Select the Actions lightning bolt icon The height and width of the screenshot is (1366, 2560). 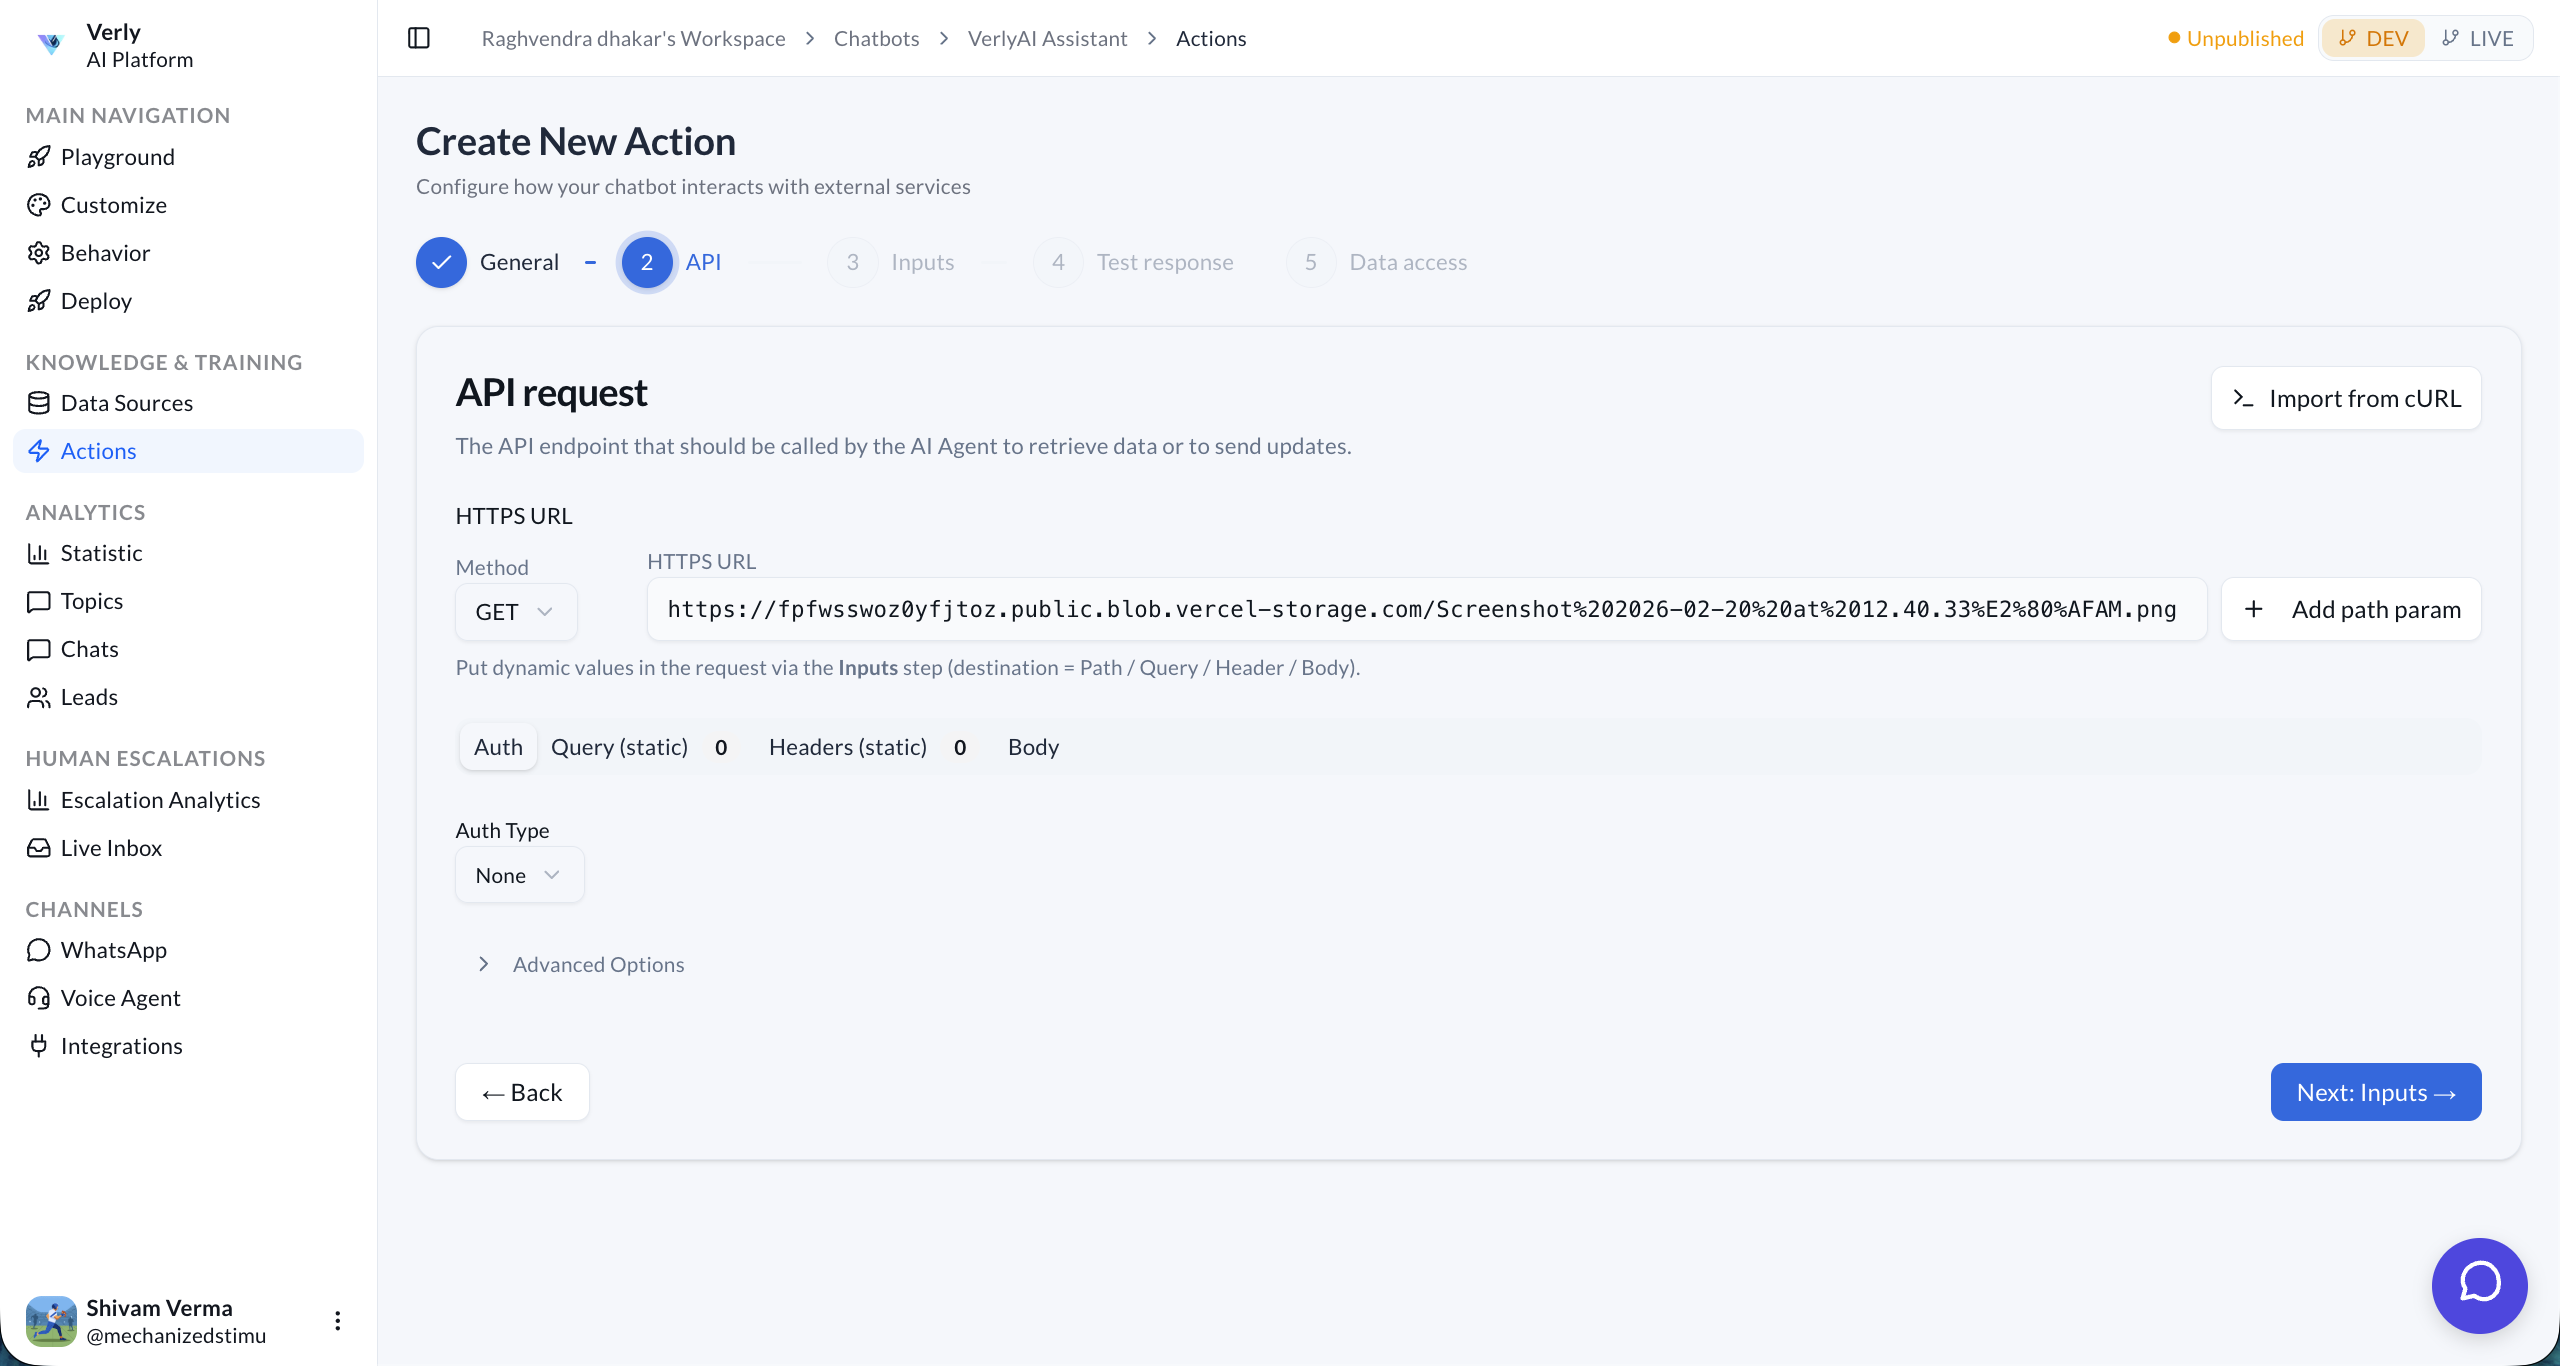pyautogui.click(x=39, y=450)
